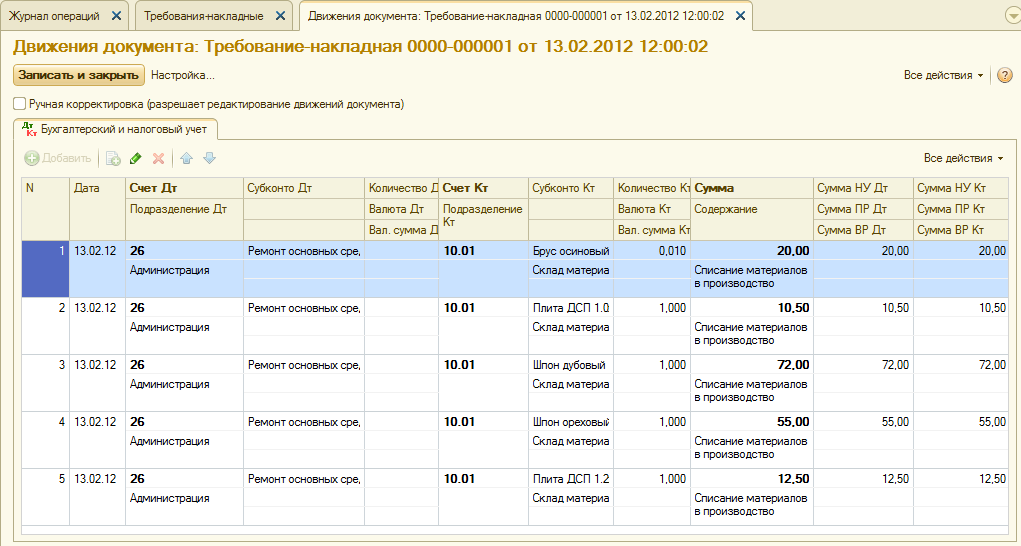Click the green pencil edit icon
This screenshot has height=546, width=1021.
click(x=135, y=158)
